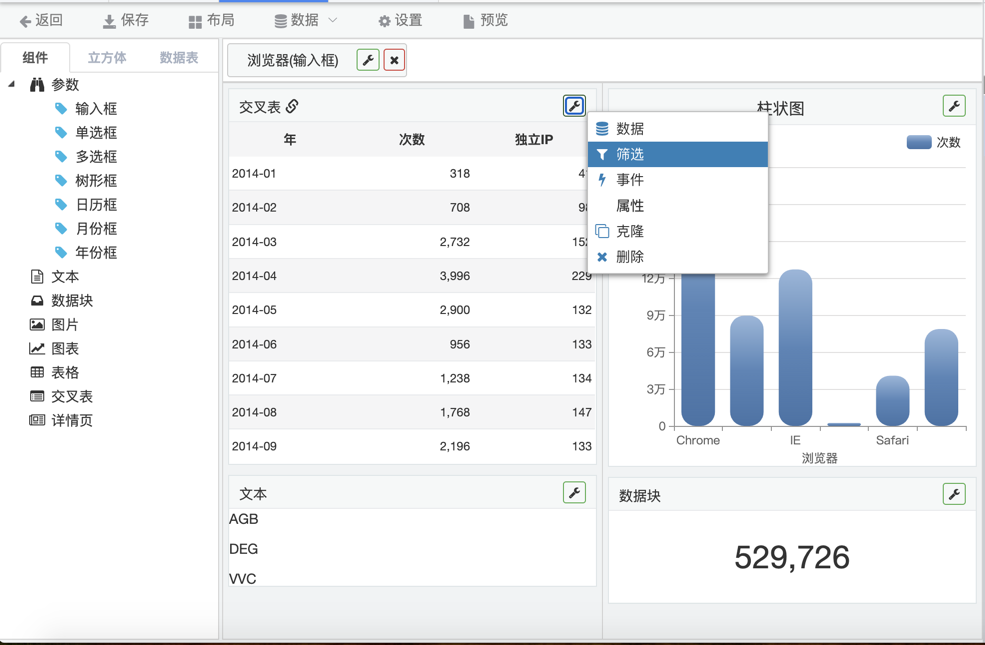The image size is (985, 645).
Task: Switch to the 数据表 tab
Action: point(179,58)
